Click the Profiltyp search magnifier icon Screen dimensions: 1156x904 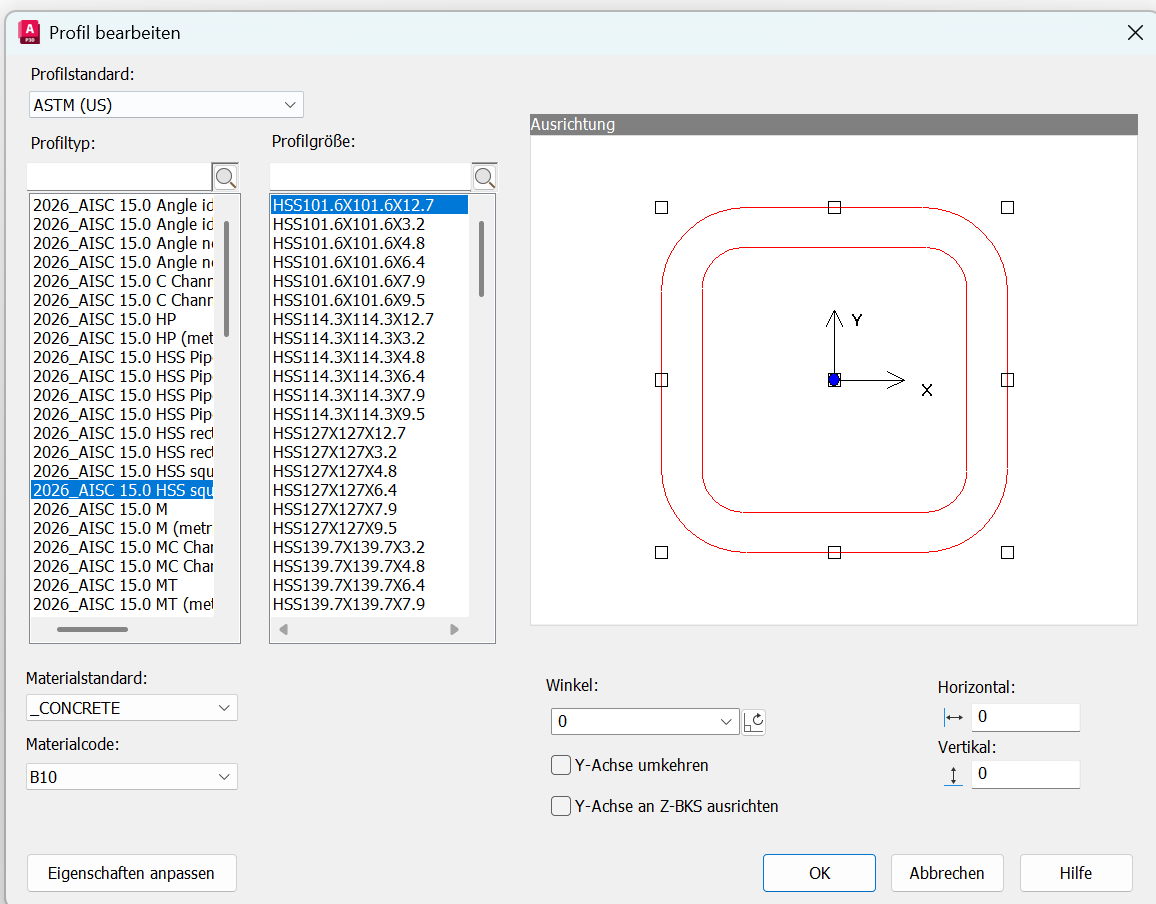point(226,178)
